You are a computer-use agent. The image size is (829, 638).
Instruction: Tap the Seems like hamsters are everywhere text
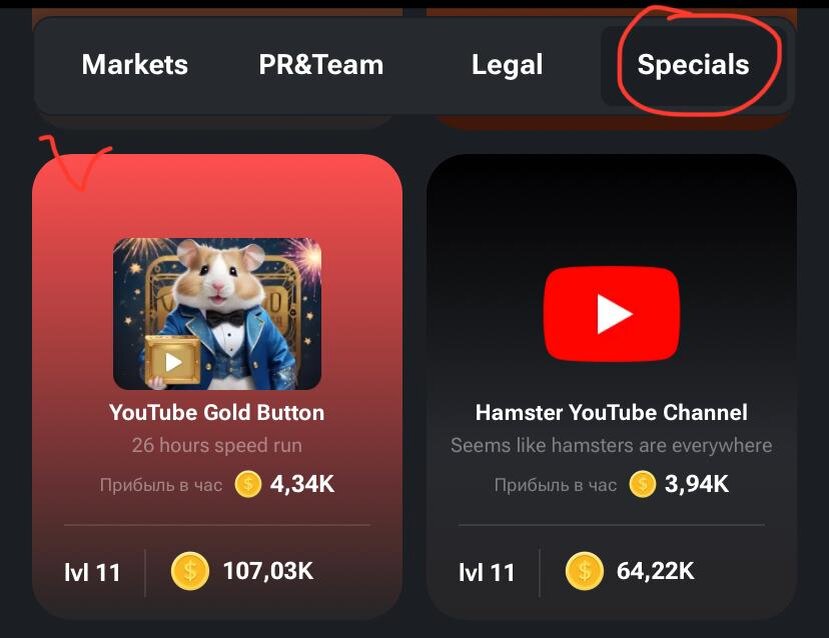pos(611,445)
